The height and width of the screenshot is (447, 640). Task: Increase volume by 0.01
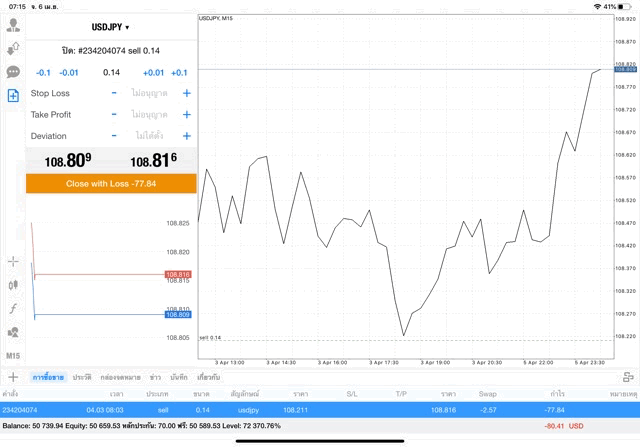point(153,73)
